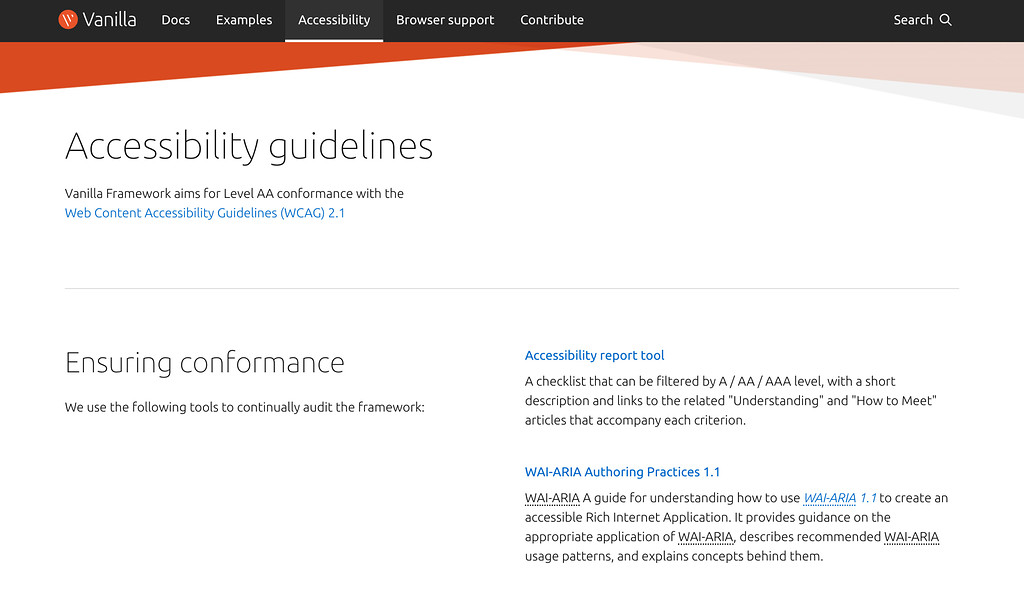Open the Web Content Accessibility Guidelines link
The width and height of the screenshot is (1024, 595).
(x=204, y=212)
